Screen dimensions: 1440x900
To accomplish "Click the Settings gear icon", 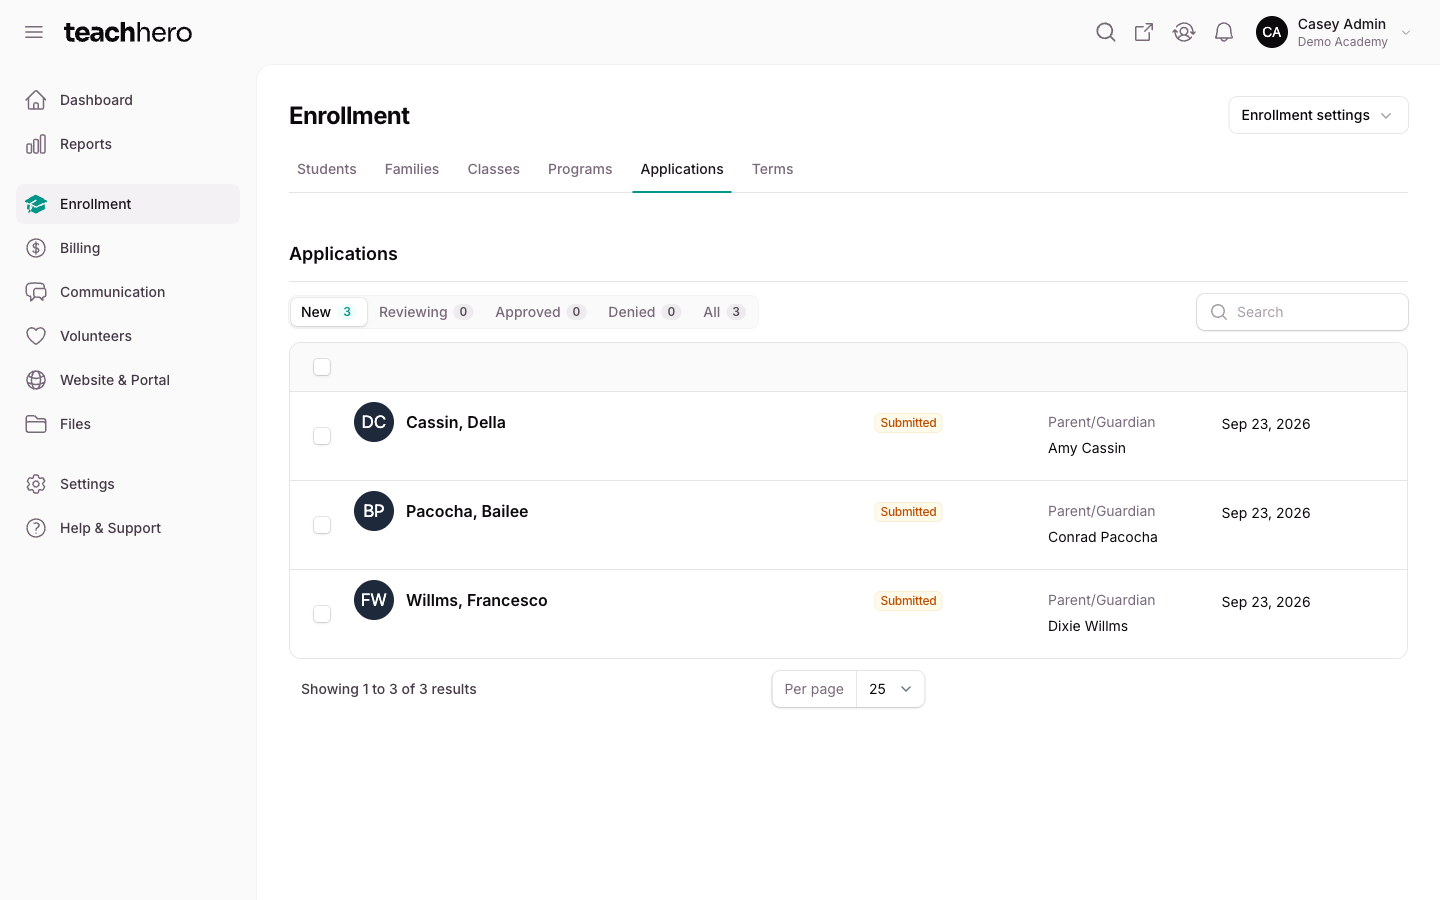I will 36,484.
